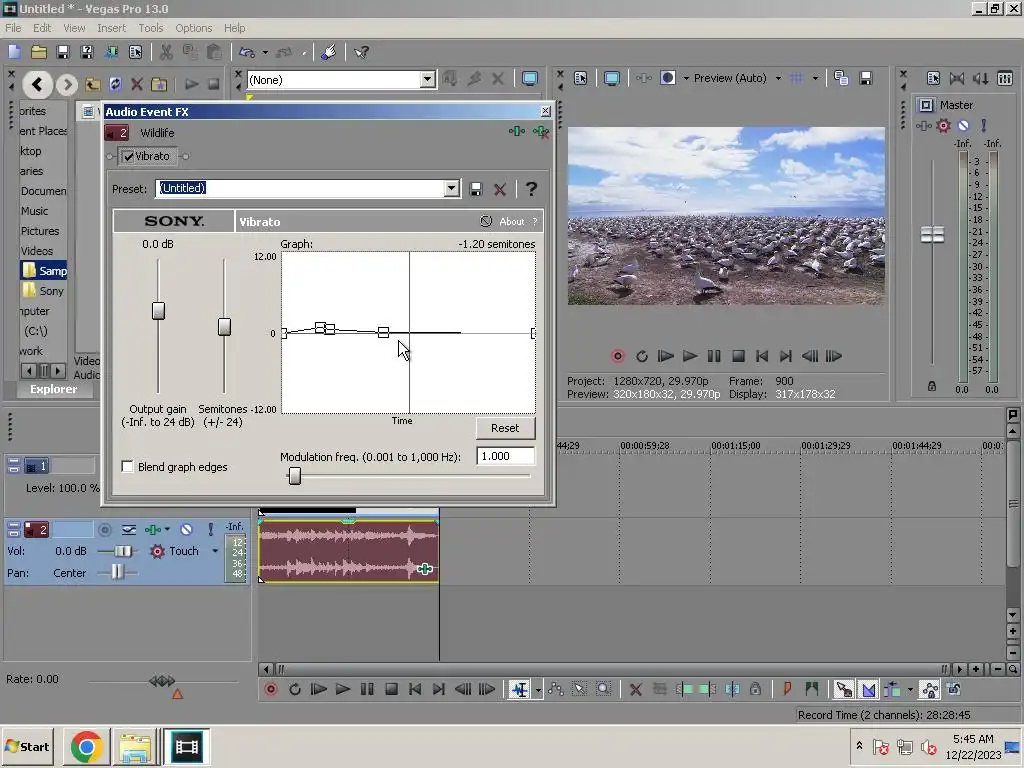
Task: Switch to the Explorer tab
Action: 53,389
